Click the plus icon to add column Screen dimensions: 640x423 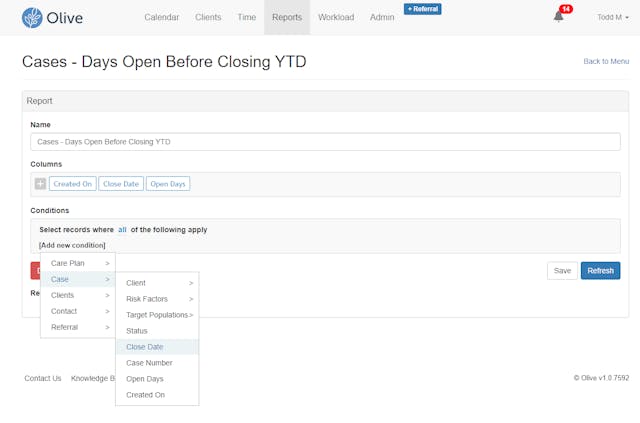click(40, 184)
